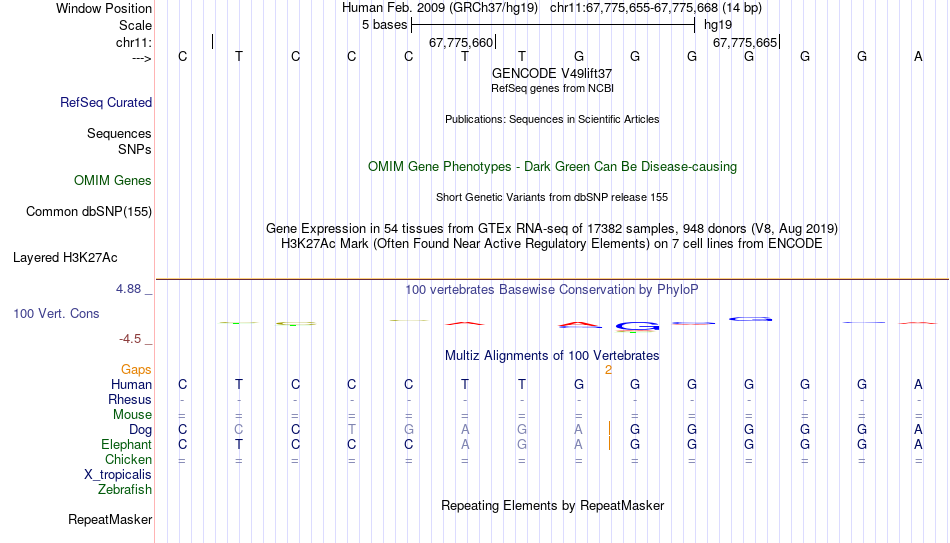Click the 4.88 conservation upper limit value
This screenshot has height=543, width=950.
128,289
